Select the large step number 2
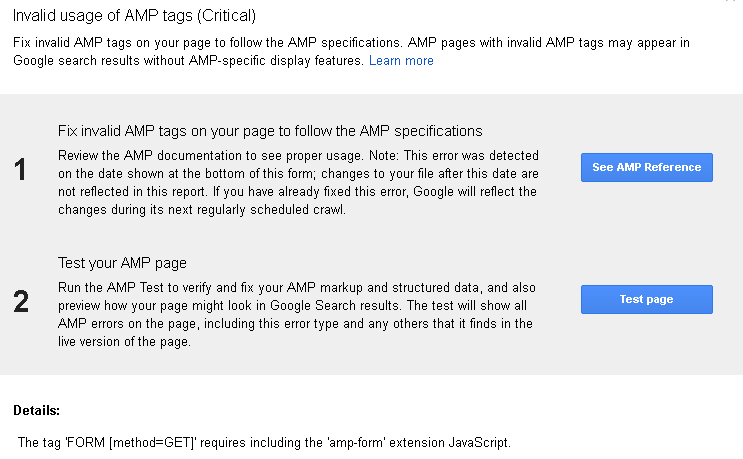This screenshot has width=743, height=459. 21,301
